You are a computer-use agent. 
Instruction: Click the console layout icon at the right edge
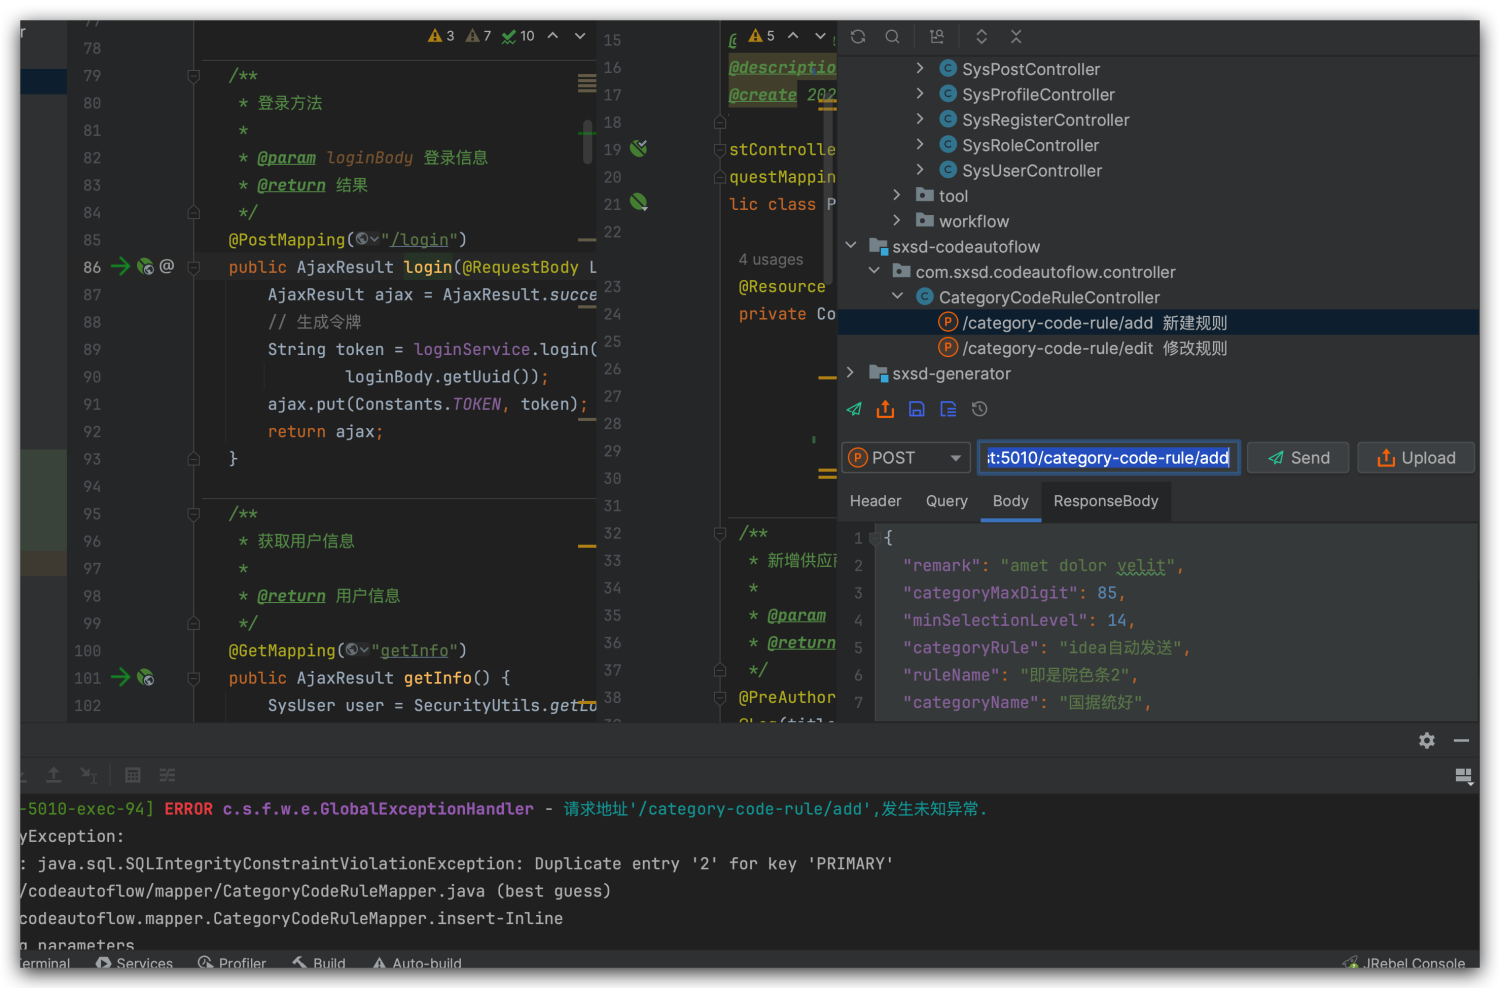[1463, 776]
